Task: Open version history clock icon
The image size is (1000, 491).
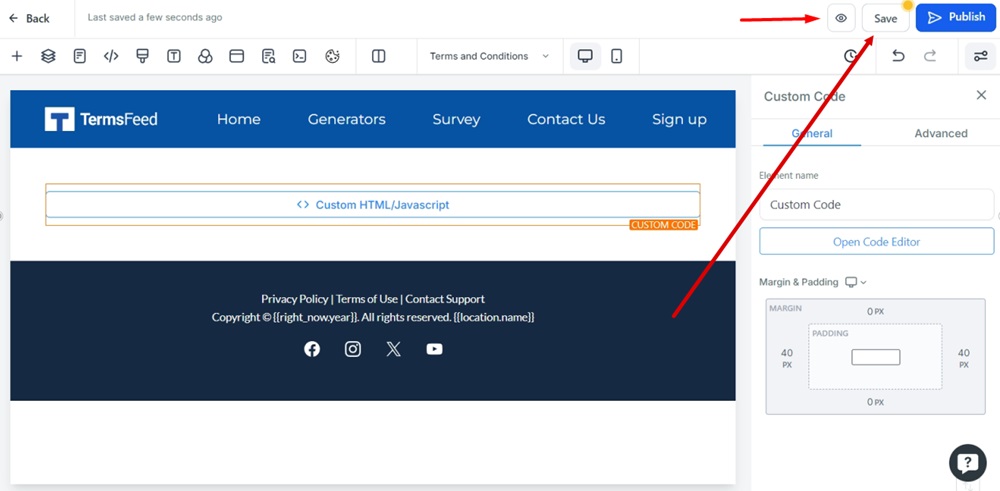Action: (850, 56)
